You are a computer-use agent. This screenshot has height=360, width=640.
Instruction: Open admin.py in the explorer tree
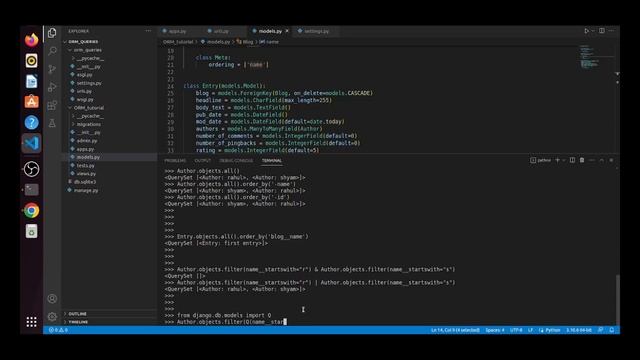[87, 140]
